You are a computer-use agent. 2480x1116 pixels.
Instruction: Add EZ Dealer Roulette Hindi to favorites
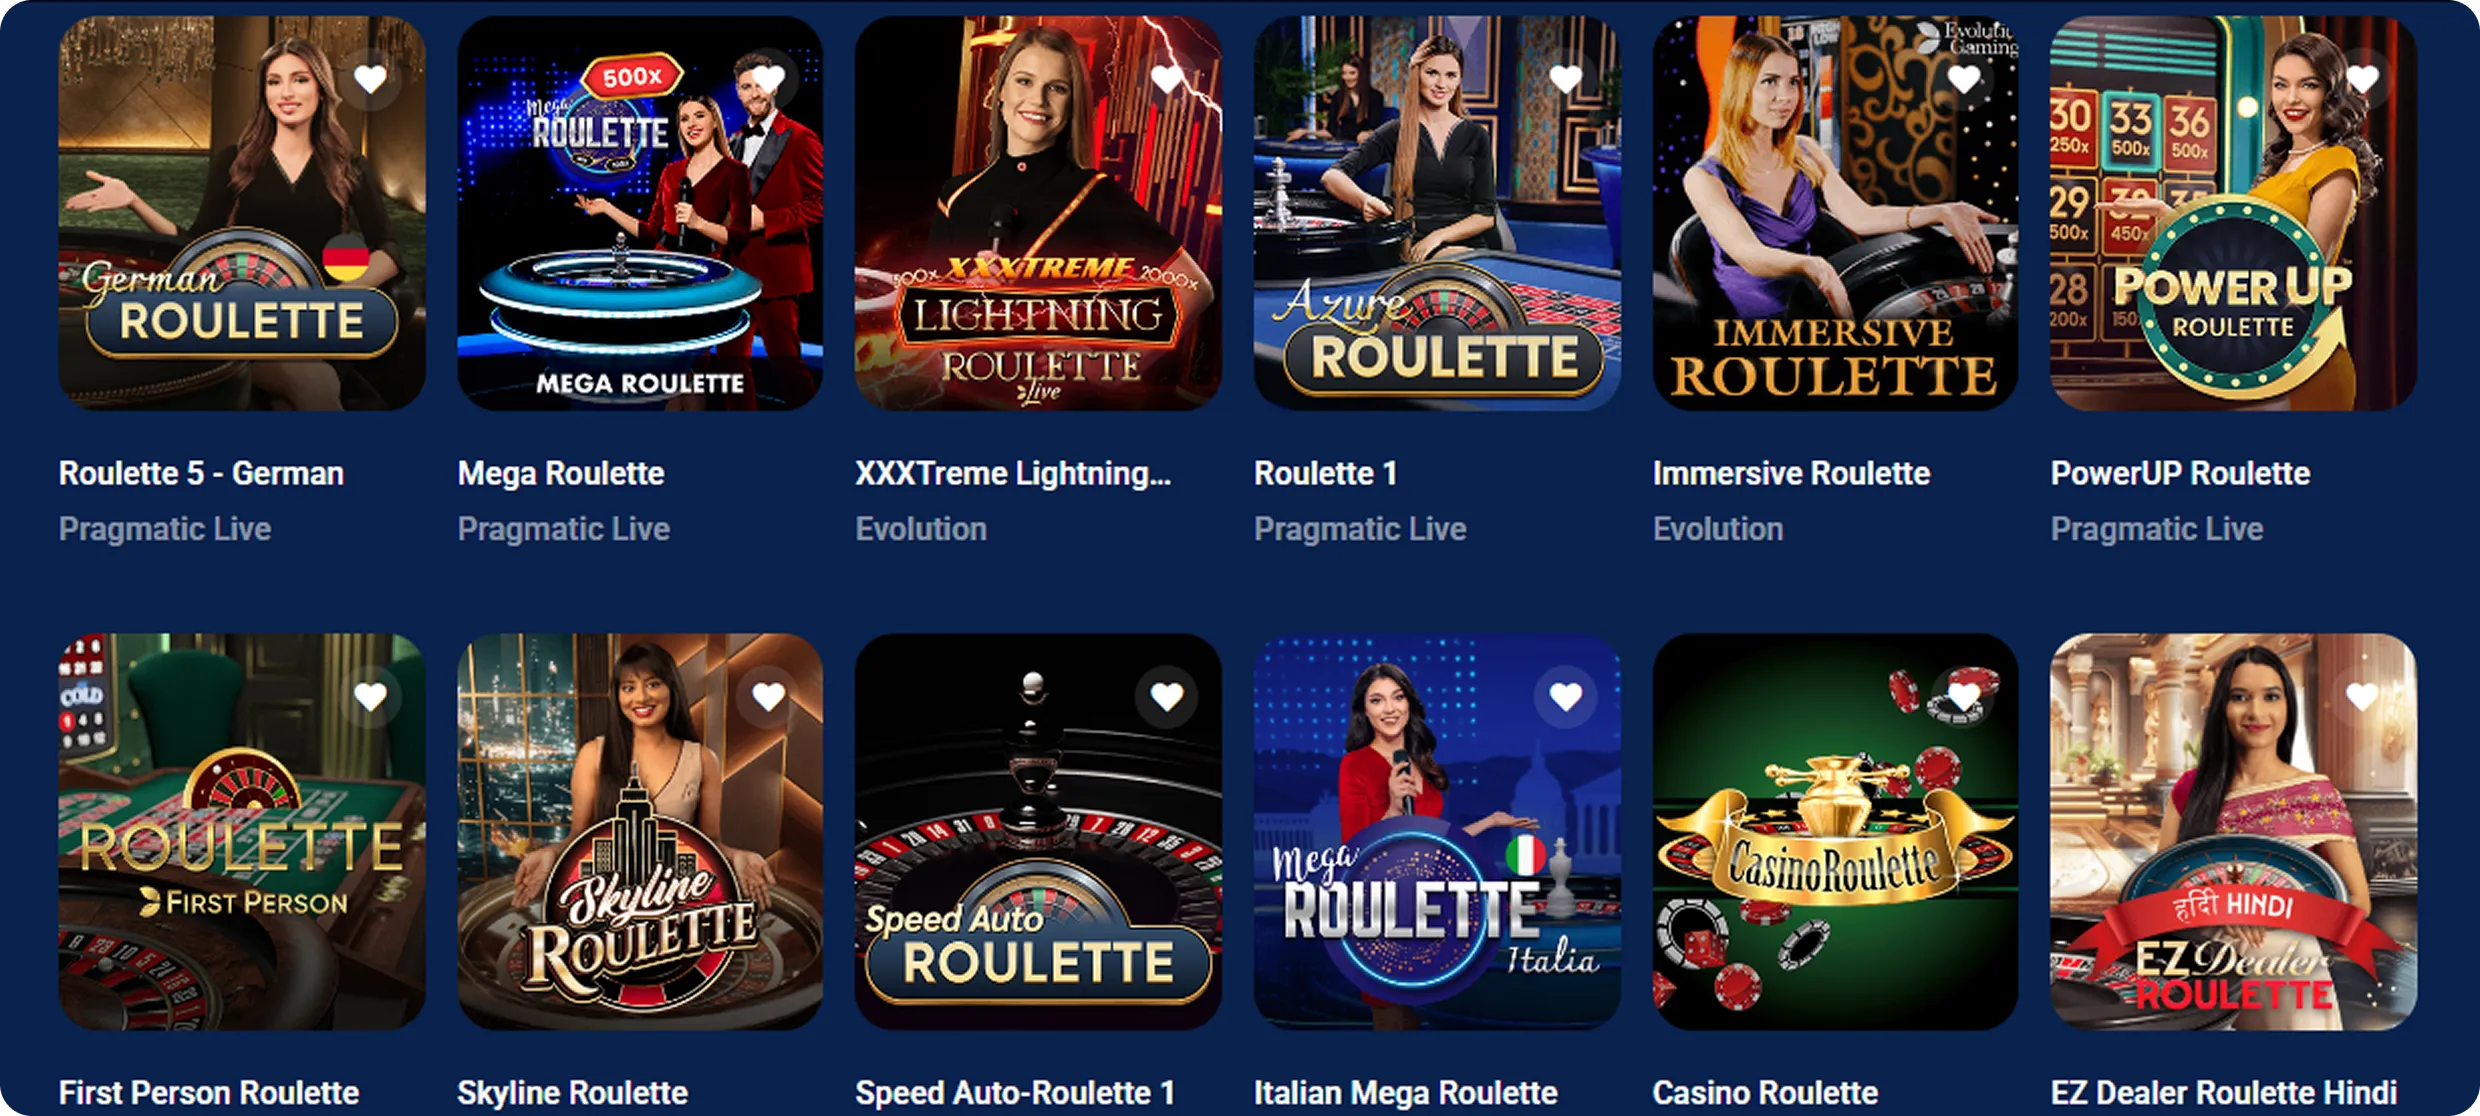click(x=2362, y=697)
